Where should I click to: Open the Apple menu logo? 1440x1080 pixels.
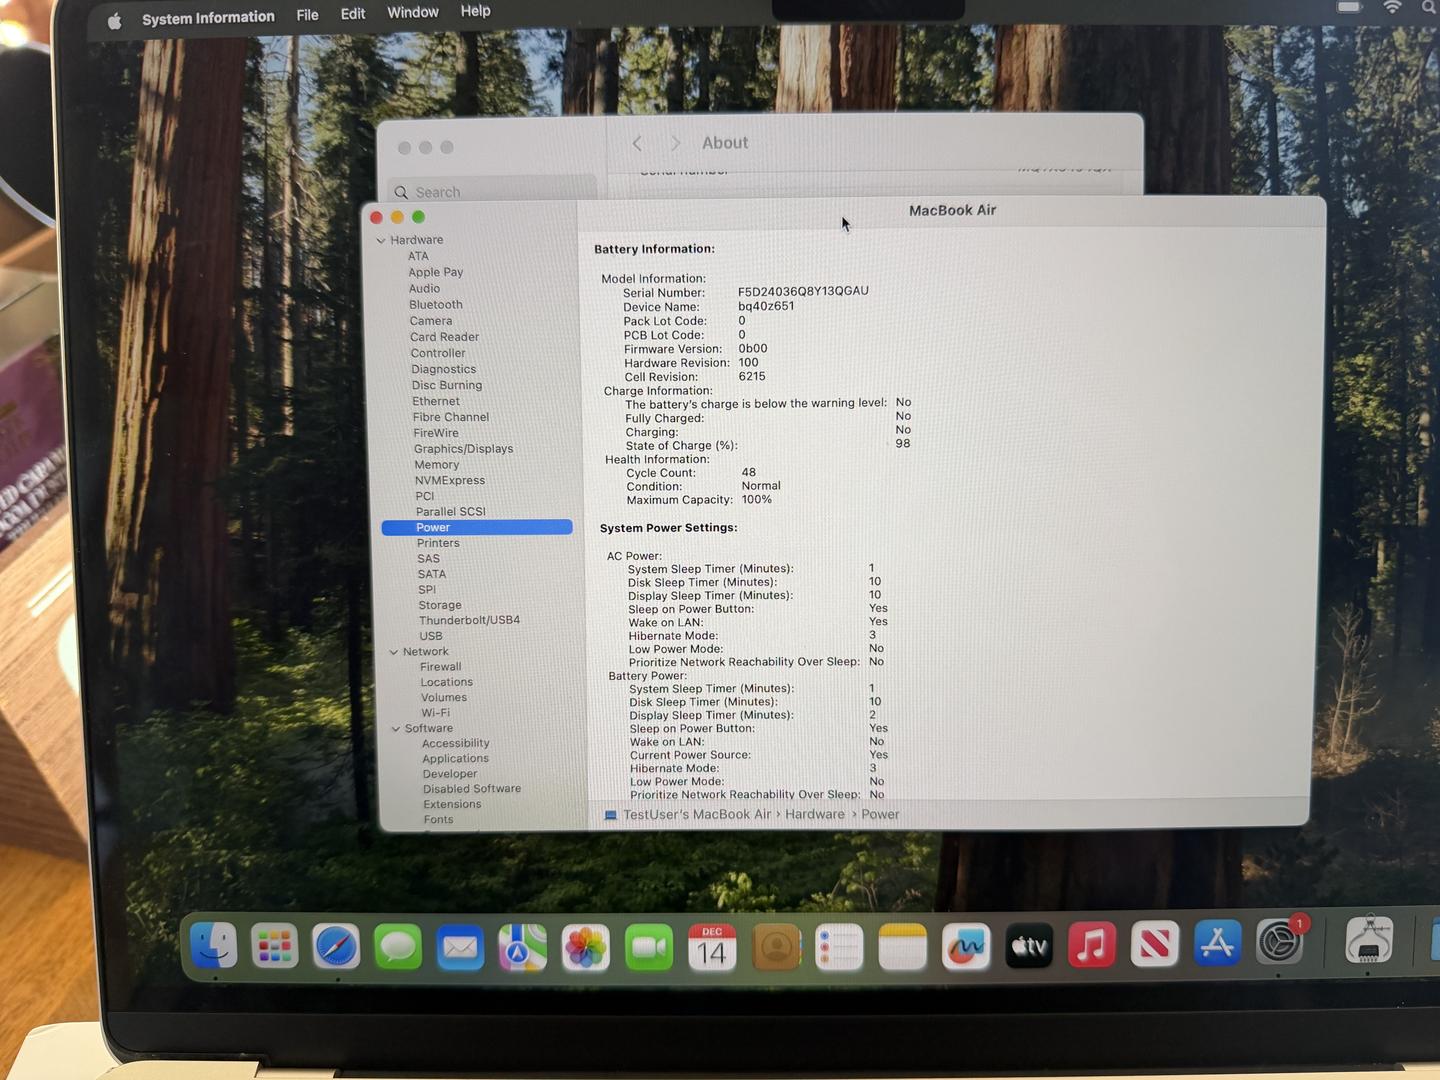(114, 21)
